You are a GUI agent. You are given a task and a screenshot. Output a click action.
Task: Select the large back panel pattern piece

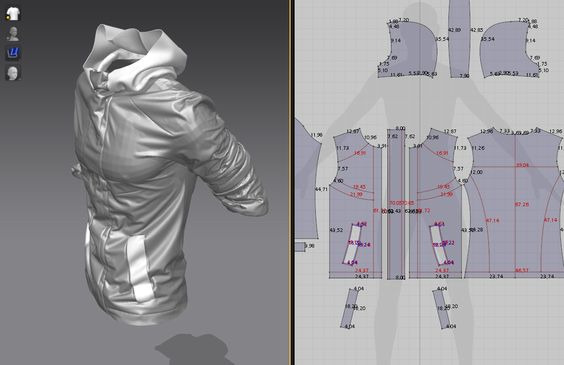pyautogui.click(x=515, y=203)
